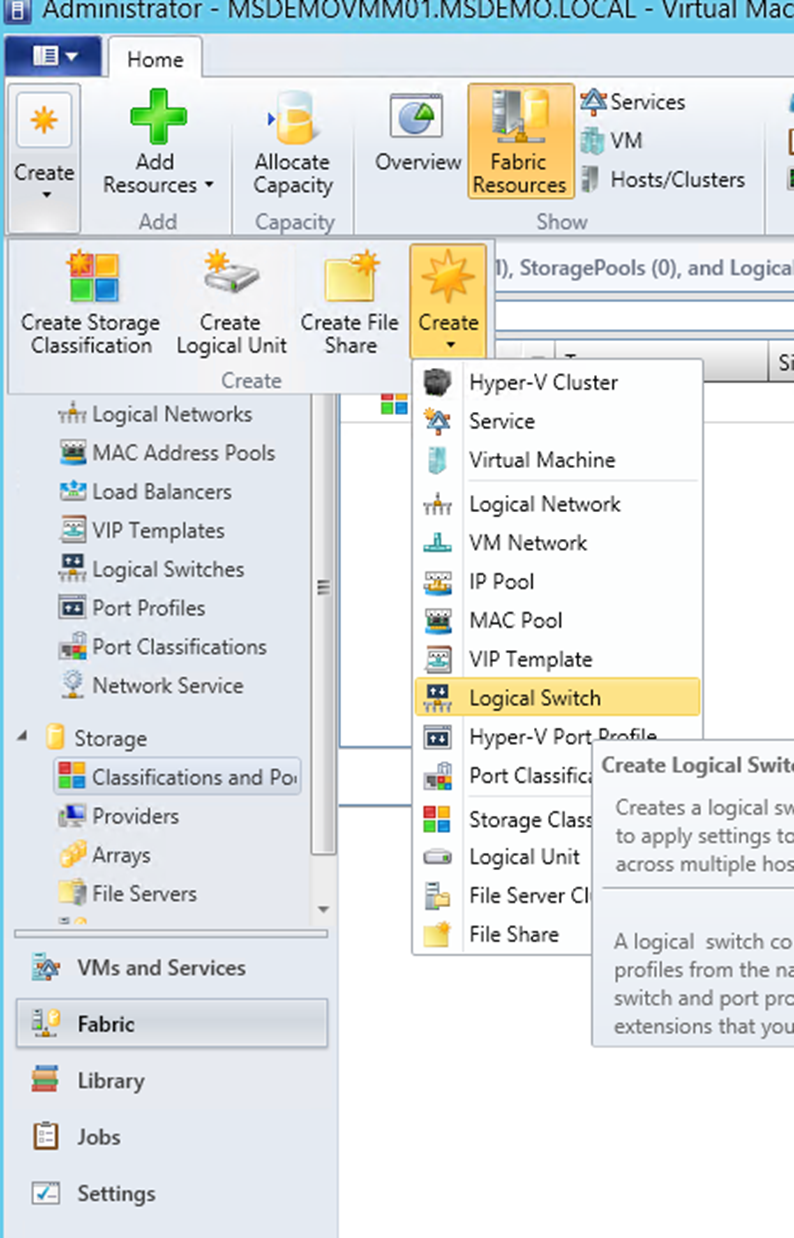Choose File Share from Create menu
Image resolution: width=794 pixels, height=1238 pixels.
tap(504, 935)
